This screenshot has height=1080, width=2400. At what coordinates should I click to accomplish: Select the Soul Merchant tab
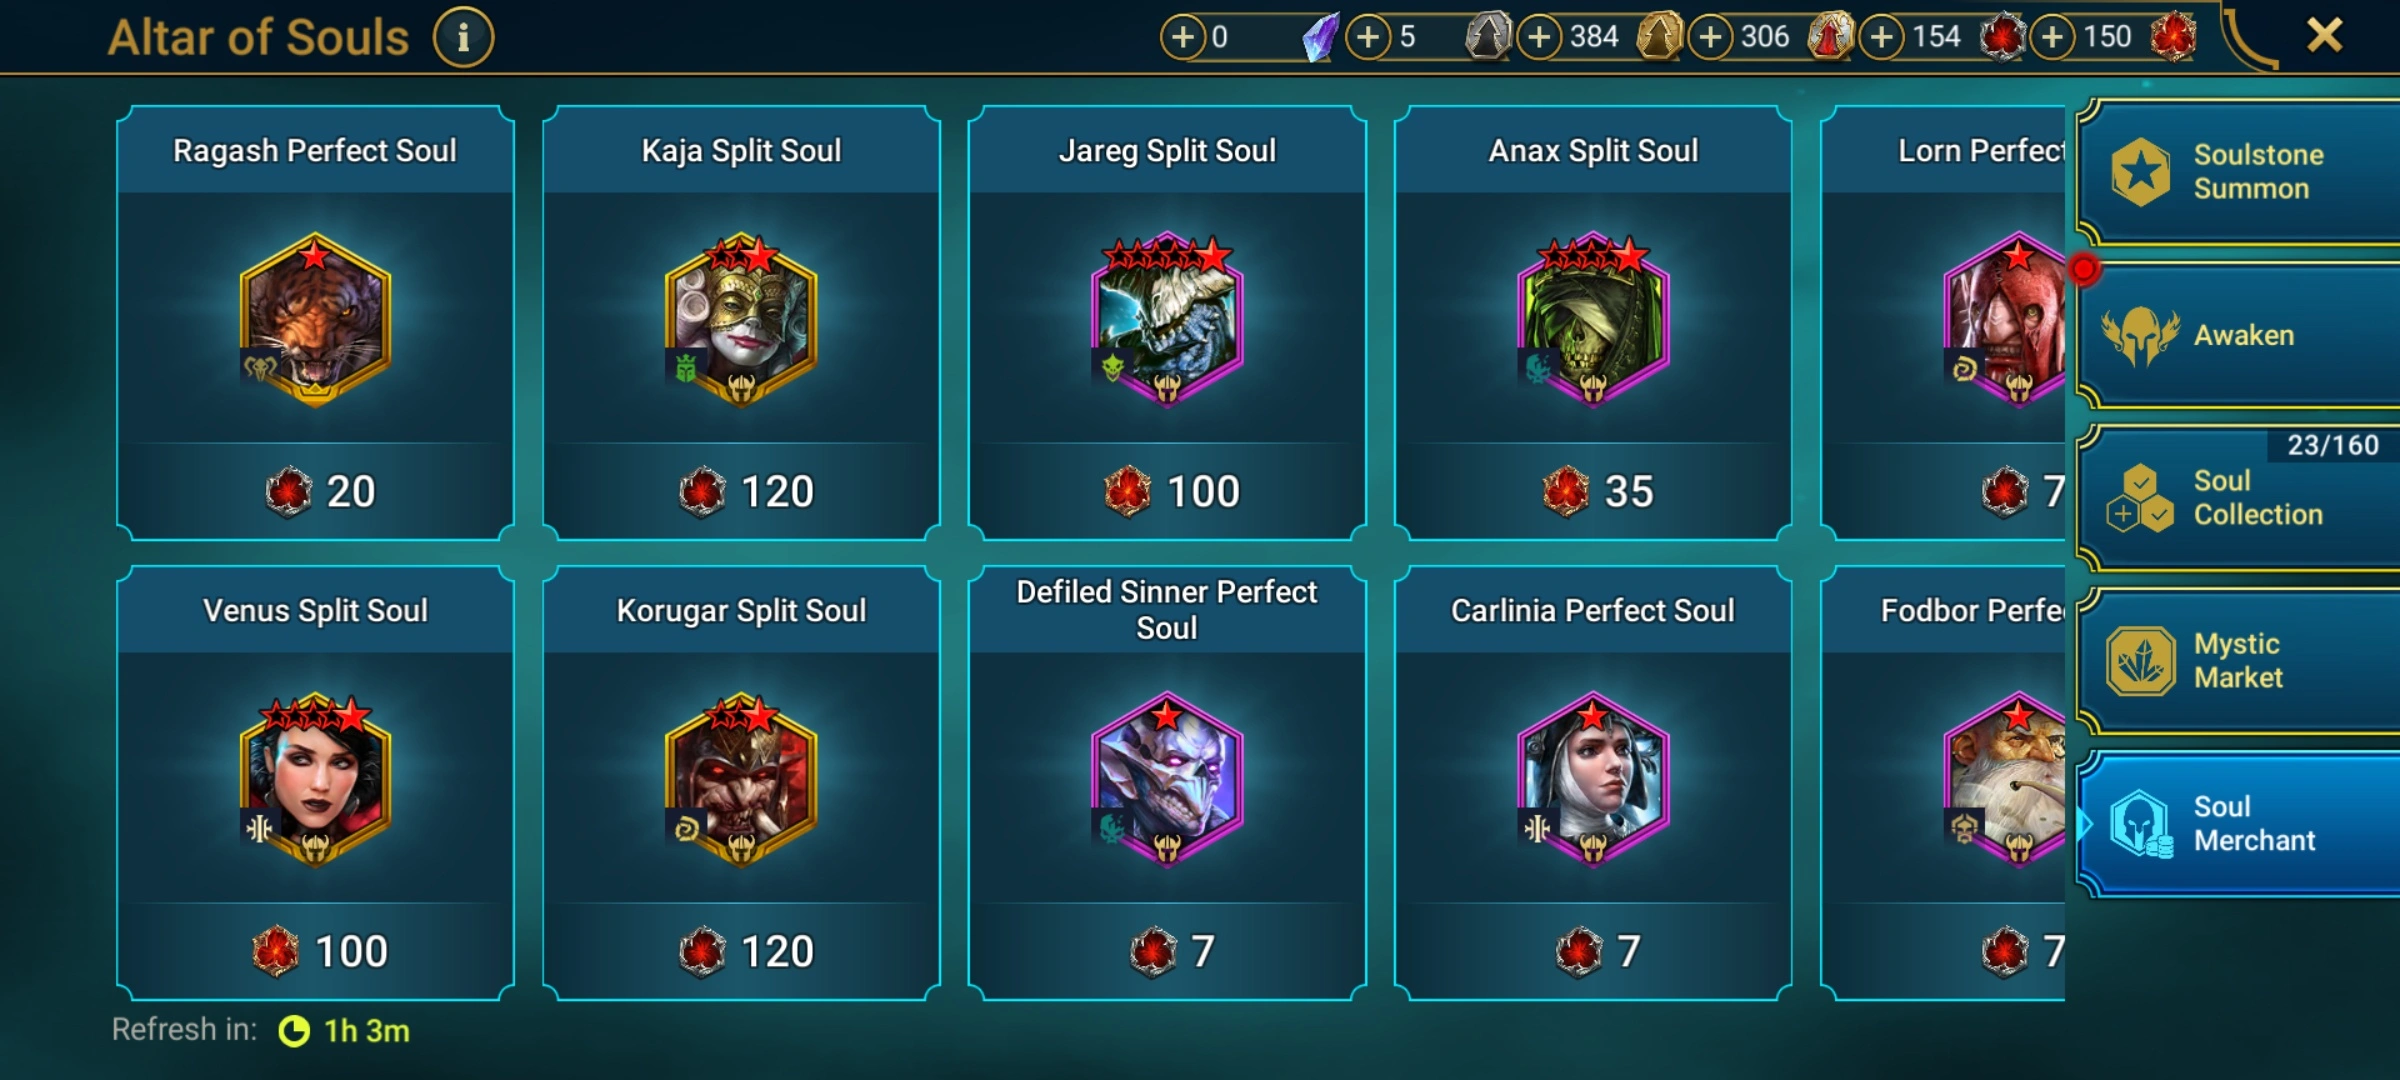coord(2238,823)
